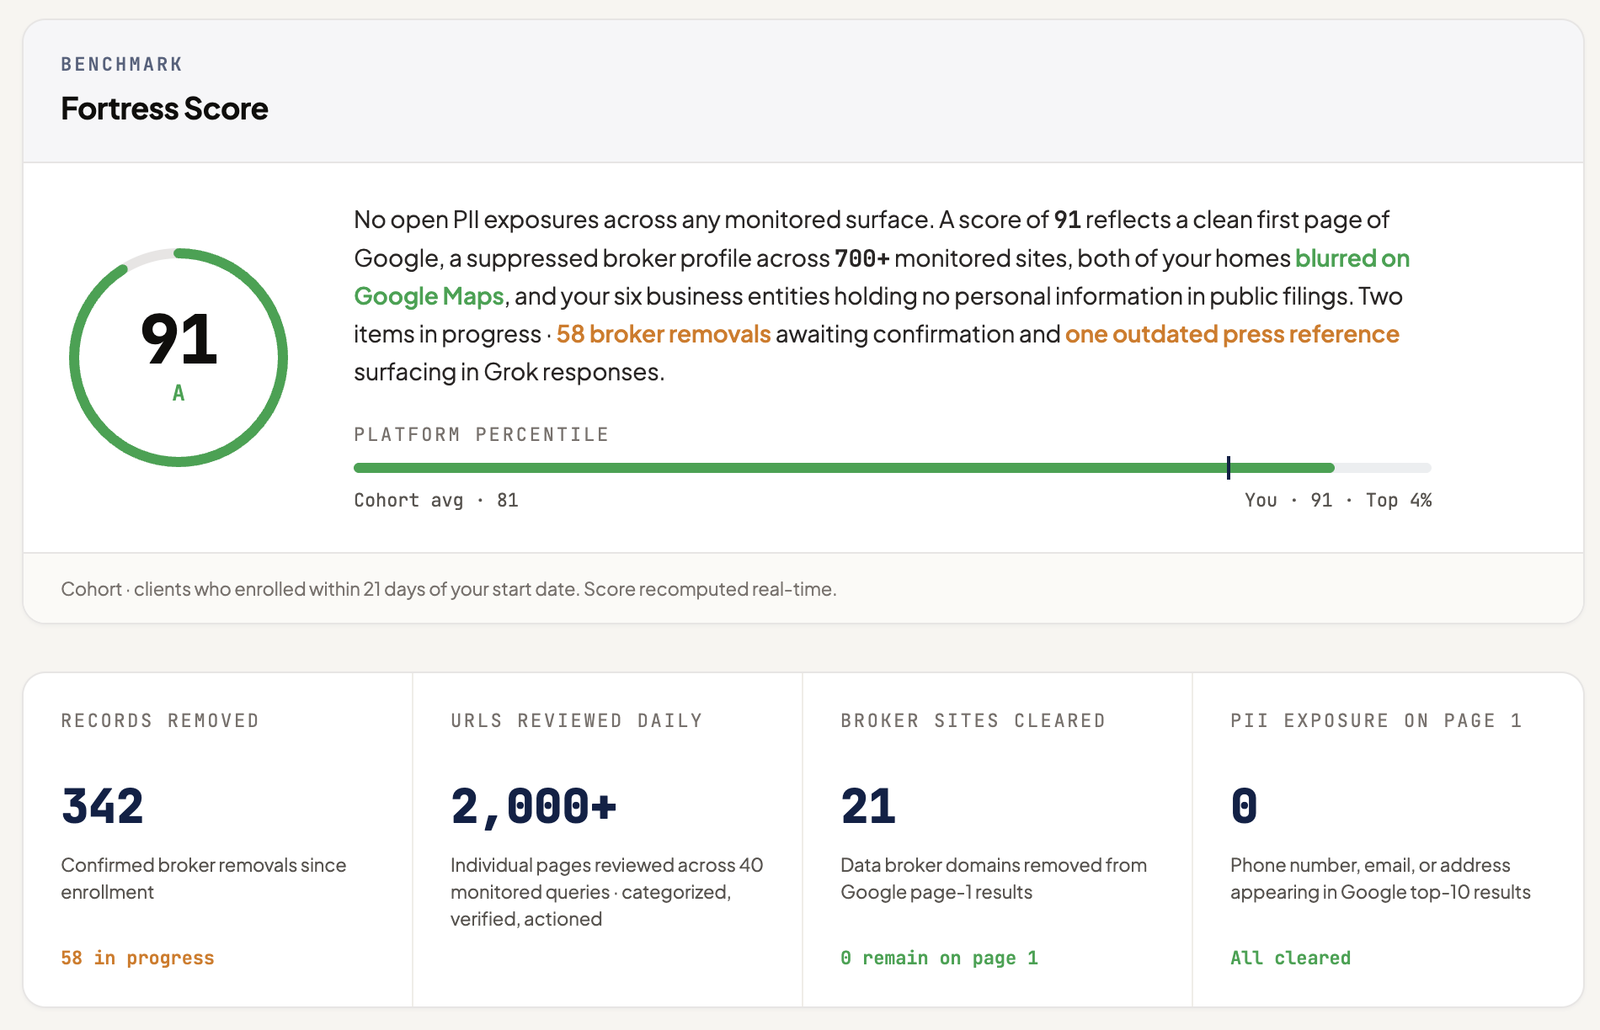
Task: Follow the 'one outdated press reference' link
Action: 1232,334
